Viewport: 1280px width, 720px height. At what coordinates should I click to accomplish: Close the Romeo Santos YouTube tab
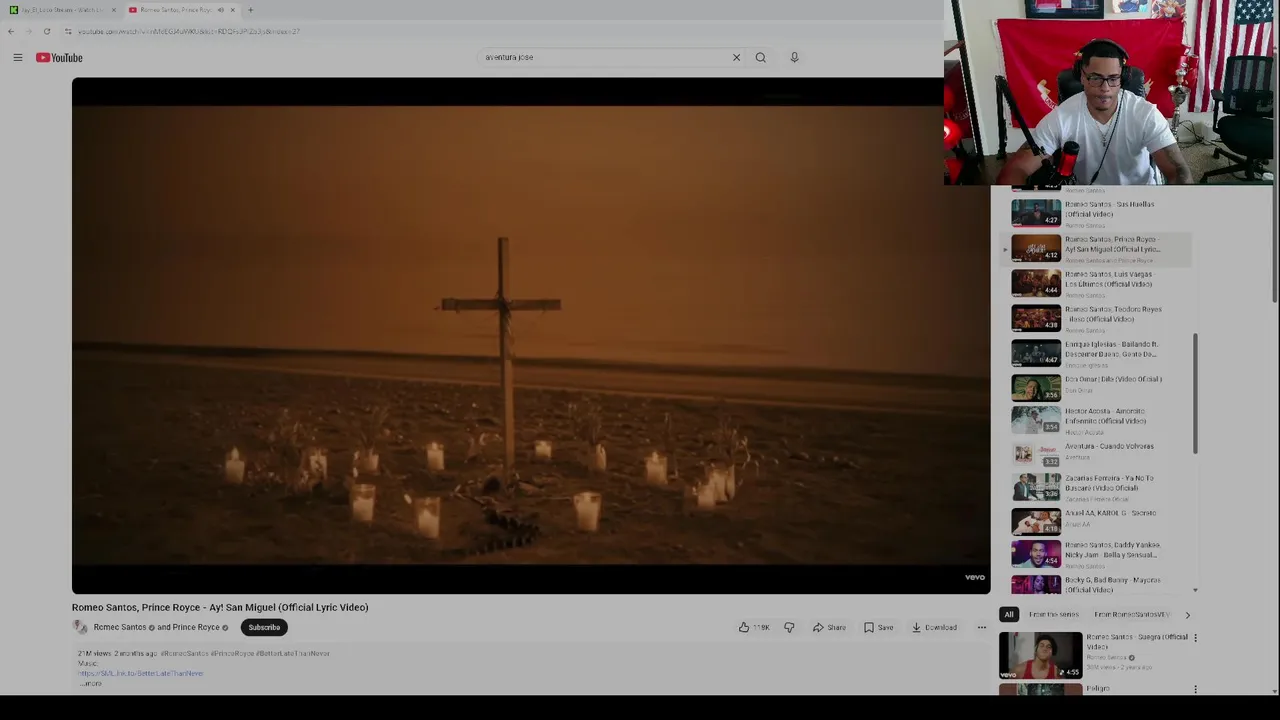tap(232, 10)
